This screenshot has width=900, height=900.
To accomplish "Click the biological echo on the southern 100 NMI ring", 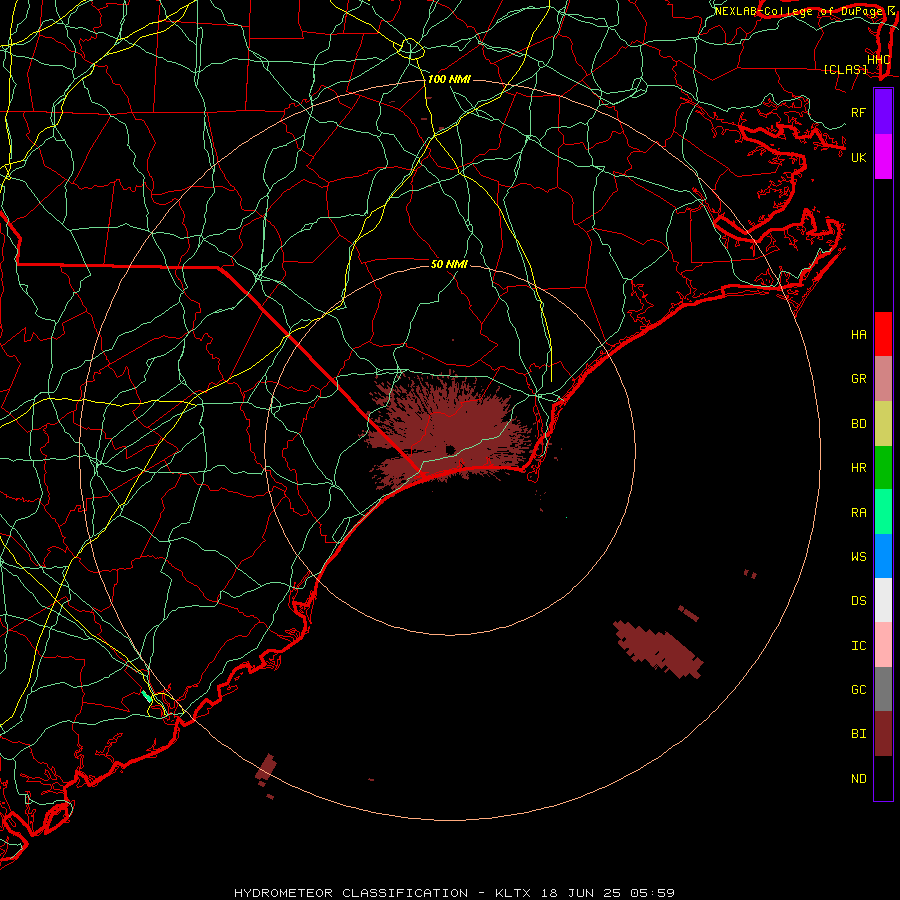I will pyautogui.click(x=266, y=767).
